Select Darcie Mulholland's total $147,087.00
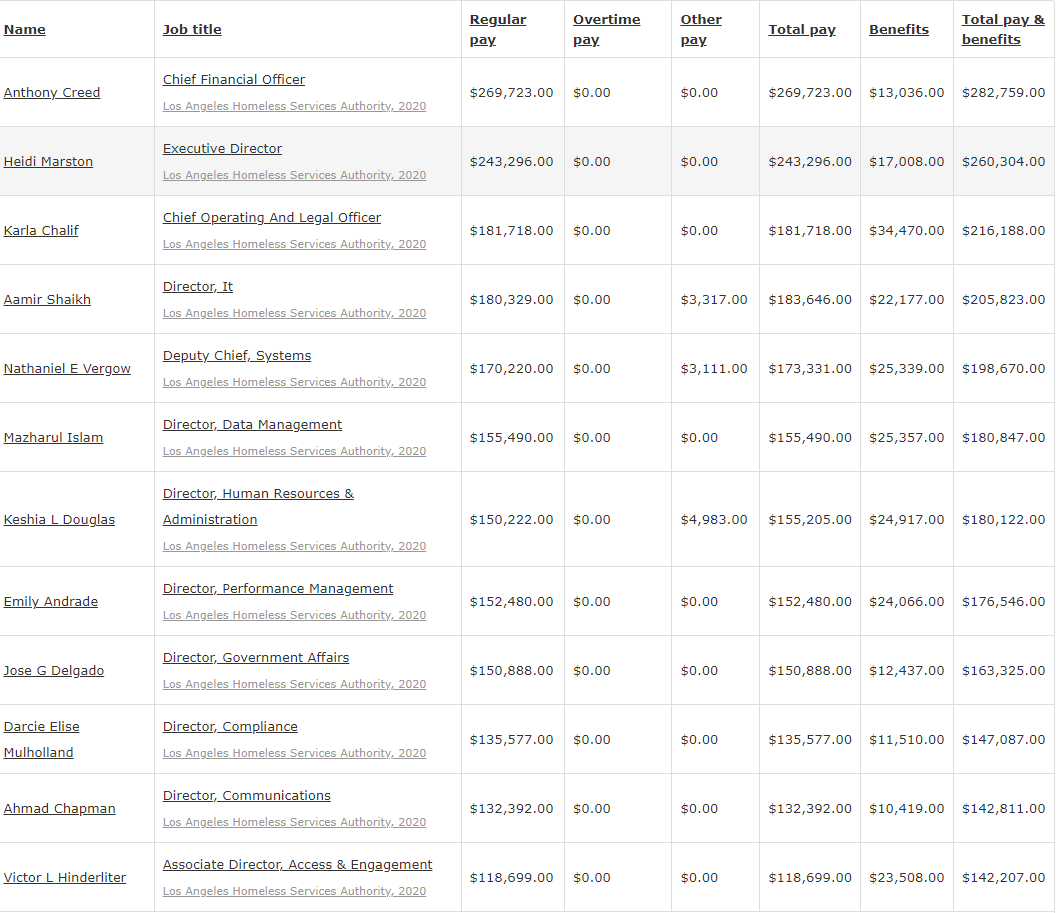Viewport: 1062px width, 913px height. point(1003,740)
